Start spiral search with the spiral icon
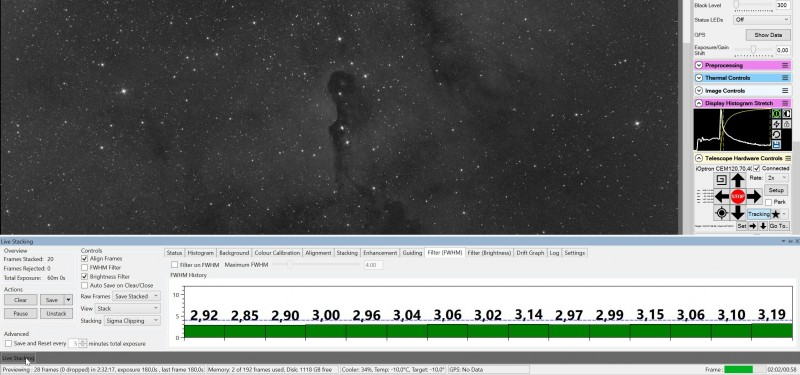The height and width of the screenshot is (375, 800). pos(721,180)
